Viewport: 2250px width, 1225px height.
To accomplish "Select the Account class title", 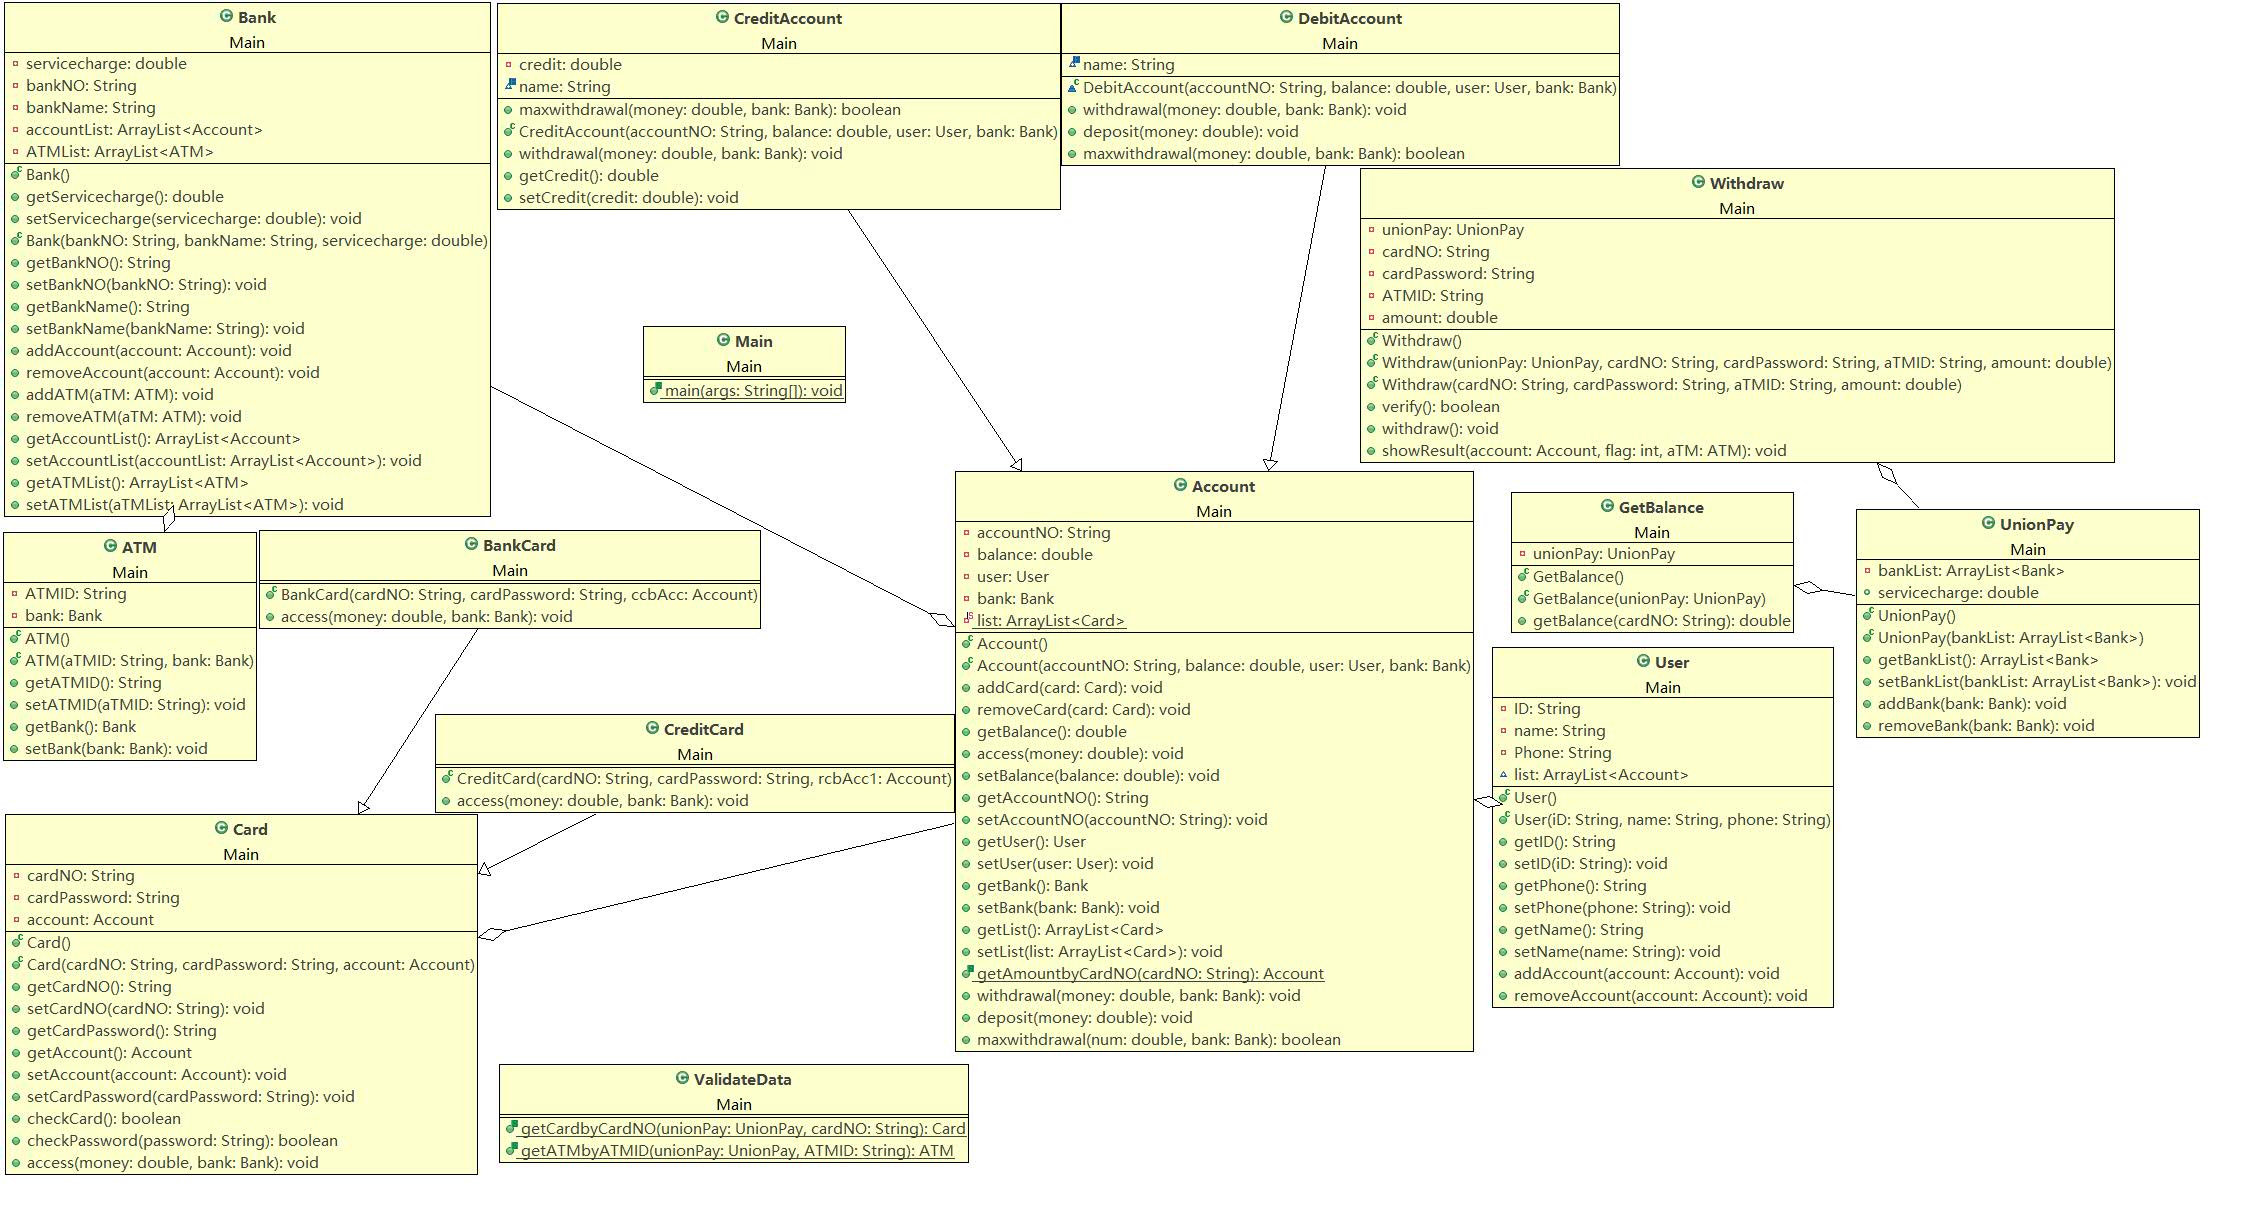I will [x=1222, y=487].
